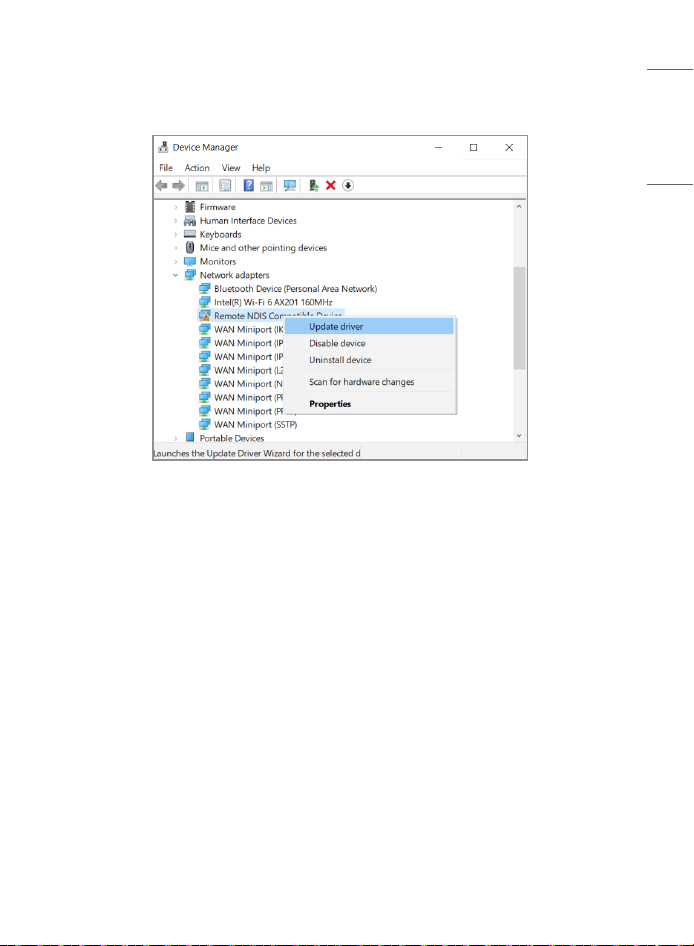Expand the Monitors tree node

point(176,261)
